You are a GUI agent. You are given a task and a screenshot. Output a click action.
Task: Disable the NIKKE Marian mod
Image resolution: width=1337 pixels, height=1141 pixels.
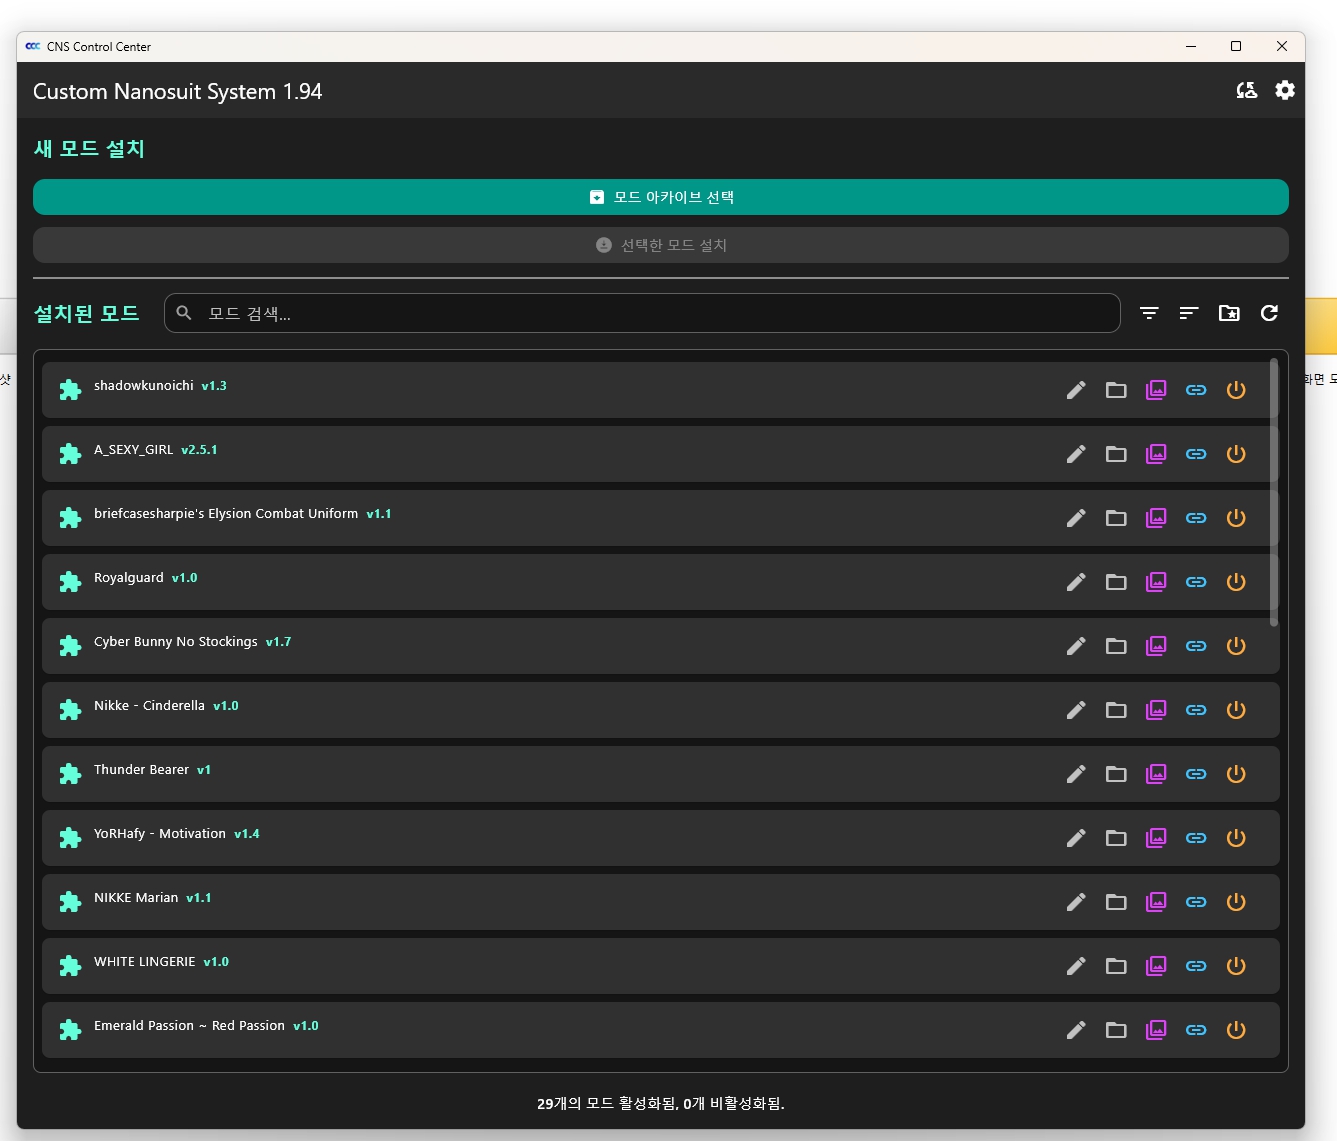coord(1236,902)
